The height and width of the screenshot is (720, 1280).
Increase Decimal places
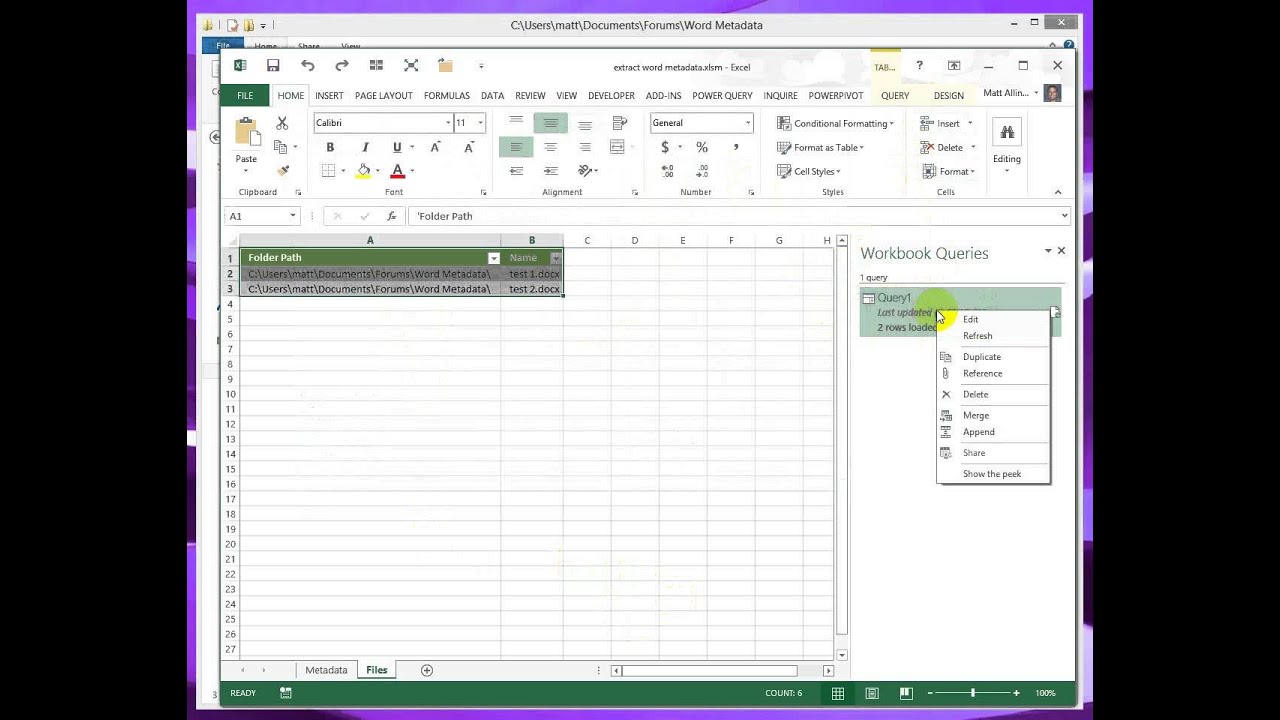[665, 171]
